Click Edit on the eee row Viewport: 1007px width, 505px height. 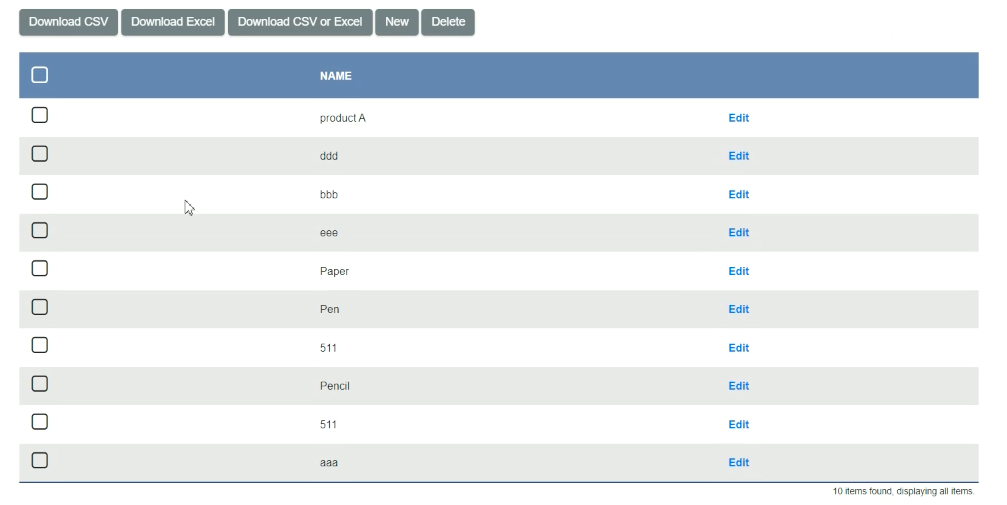(739, 233)
